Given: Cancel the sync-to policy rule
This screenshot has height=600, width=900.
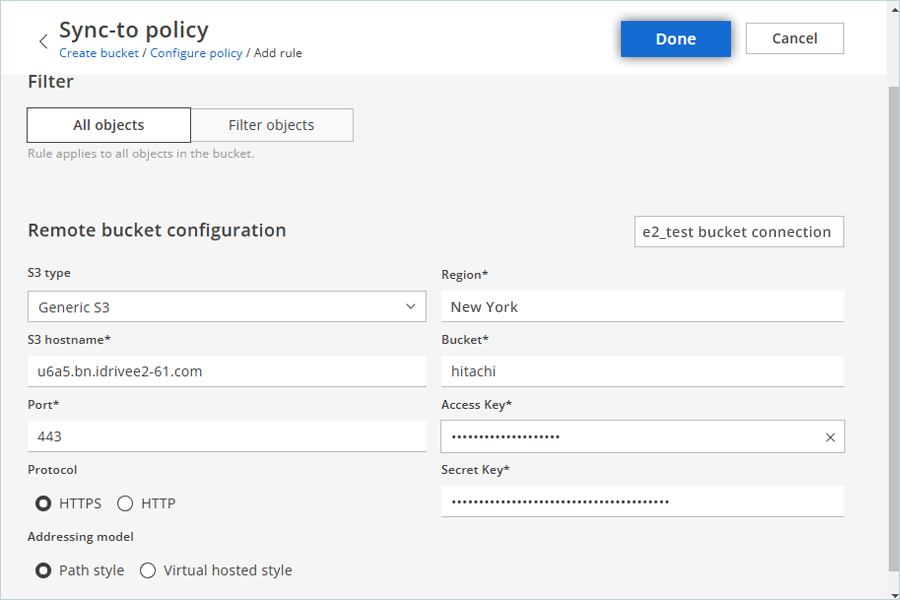Looking at the screenshot, I should (794, 38).
